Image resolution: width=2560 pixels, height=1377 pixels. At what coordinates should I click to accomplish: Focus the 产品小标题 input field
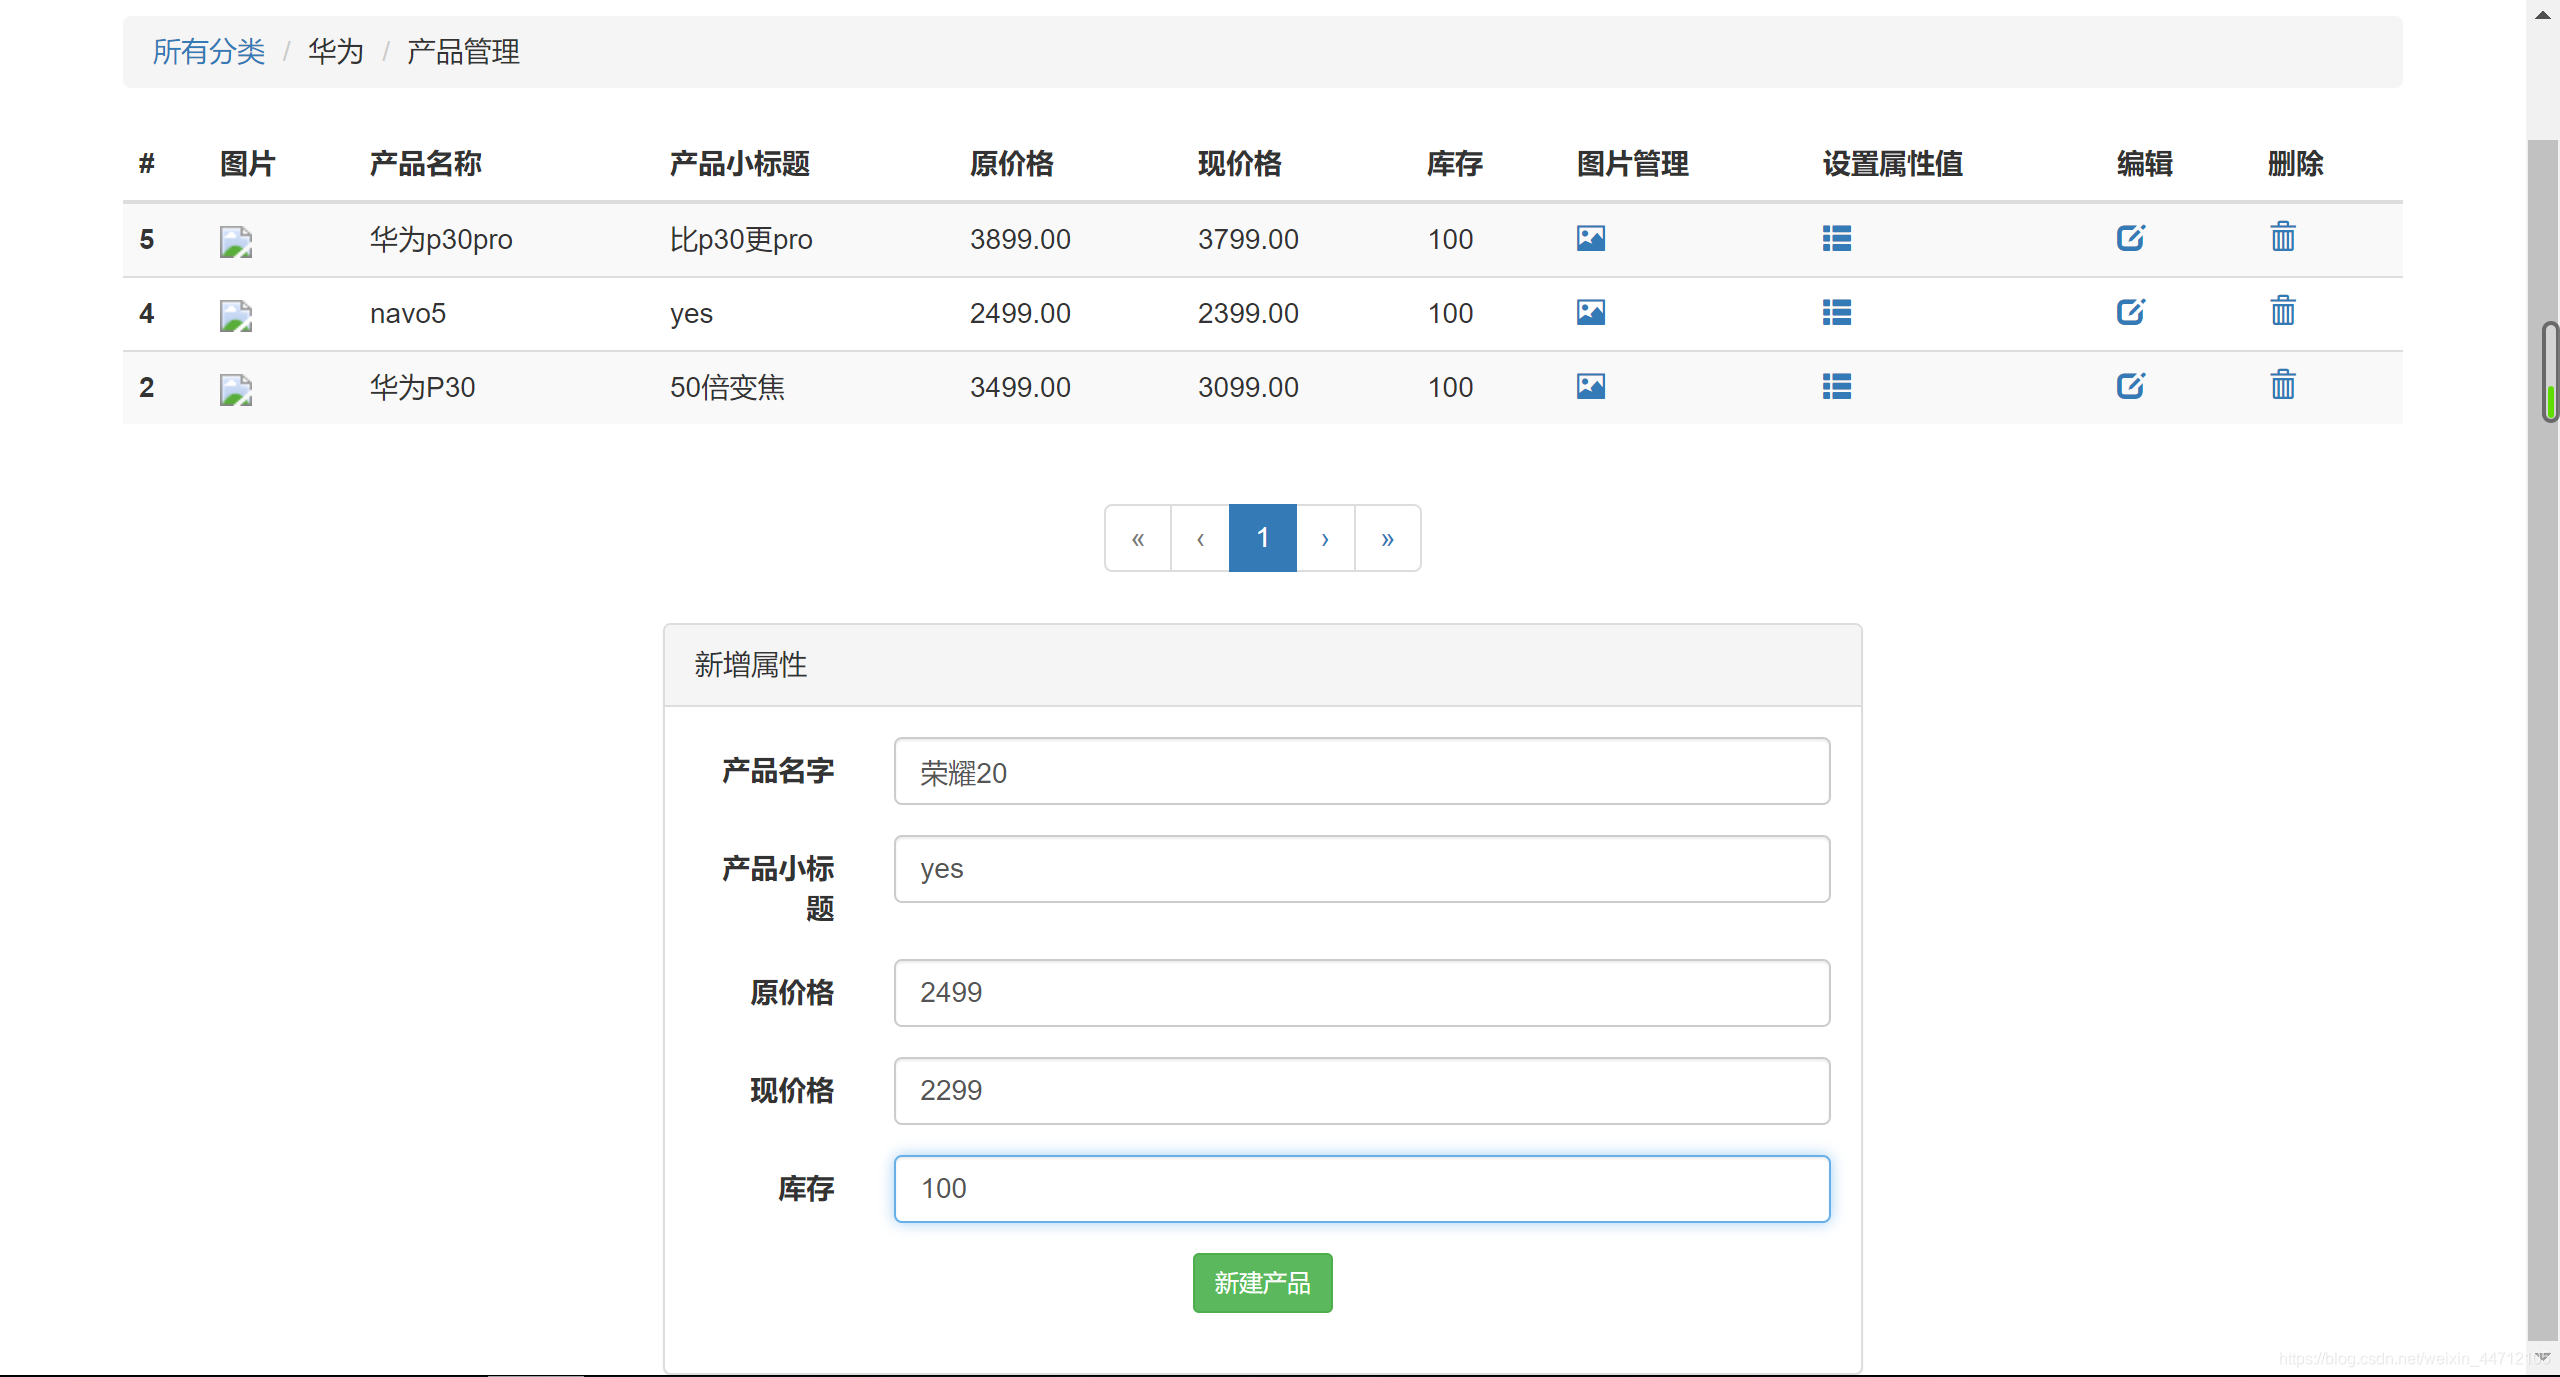click(x=1362, y=869)
